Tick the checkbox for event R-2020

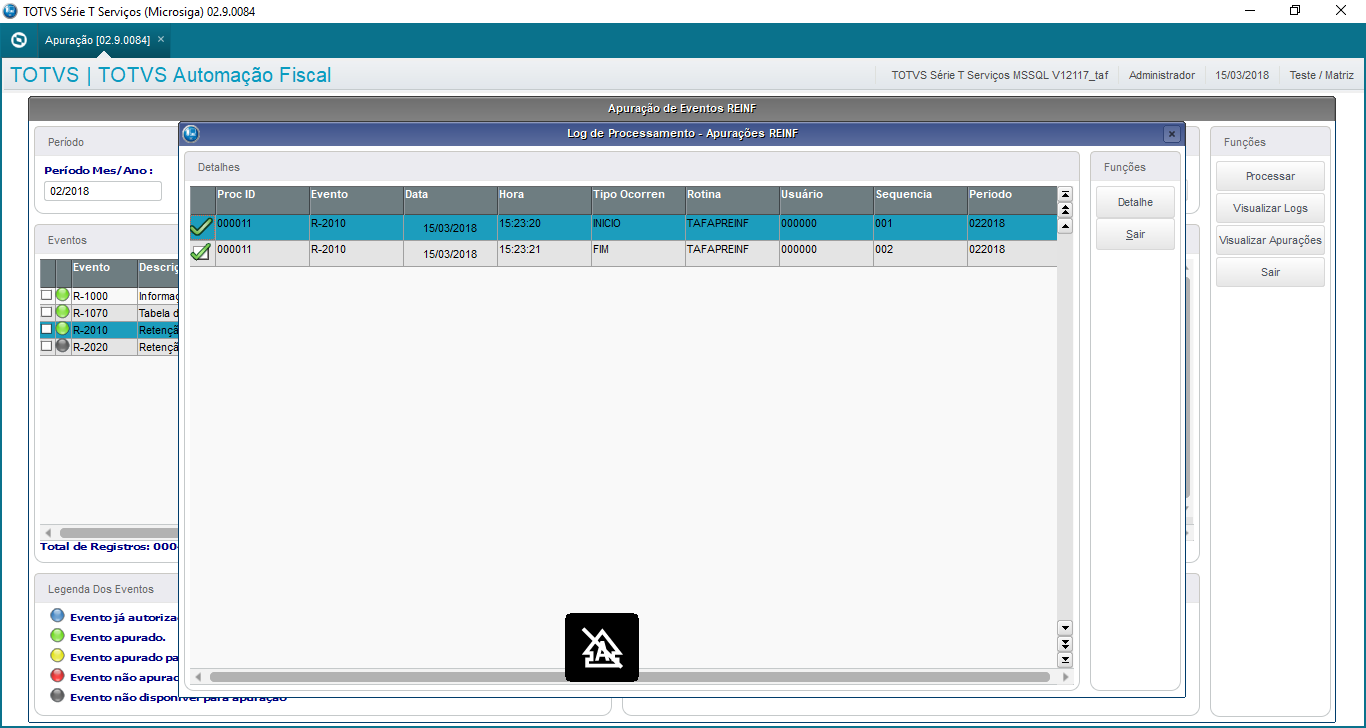pos(46,346)
